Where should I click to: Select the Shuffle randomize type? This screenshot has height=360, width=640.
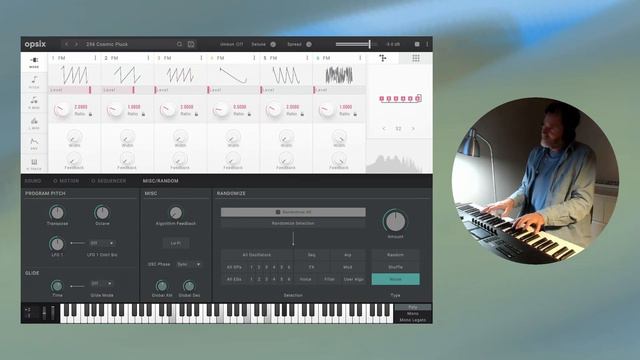tap(395, 267)
